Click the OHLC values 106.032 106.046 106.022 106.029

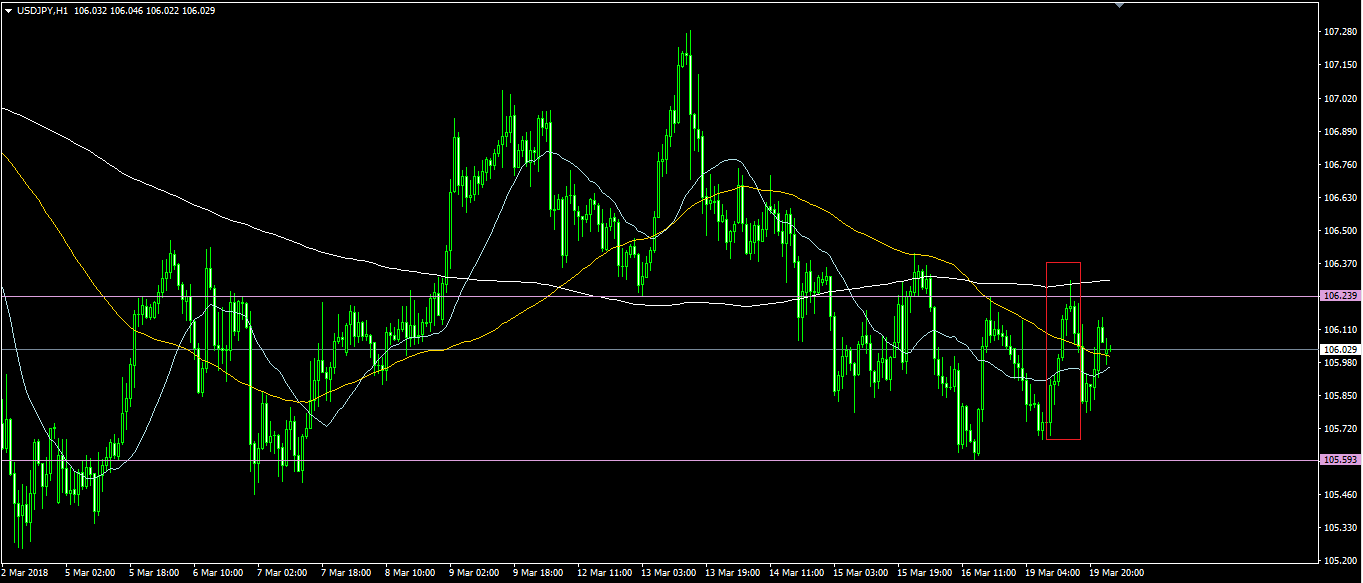click(x=144, y=10)
